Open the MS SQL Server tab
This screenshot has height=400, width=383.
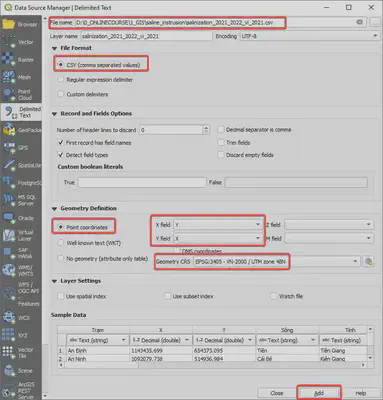tap(21, 200)
